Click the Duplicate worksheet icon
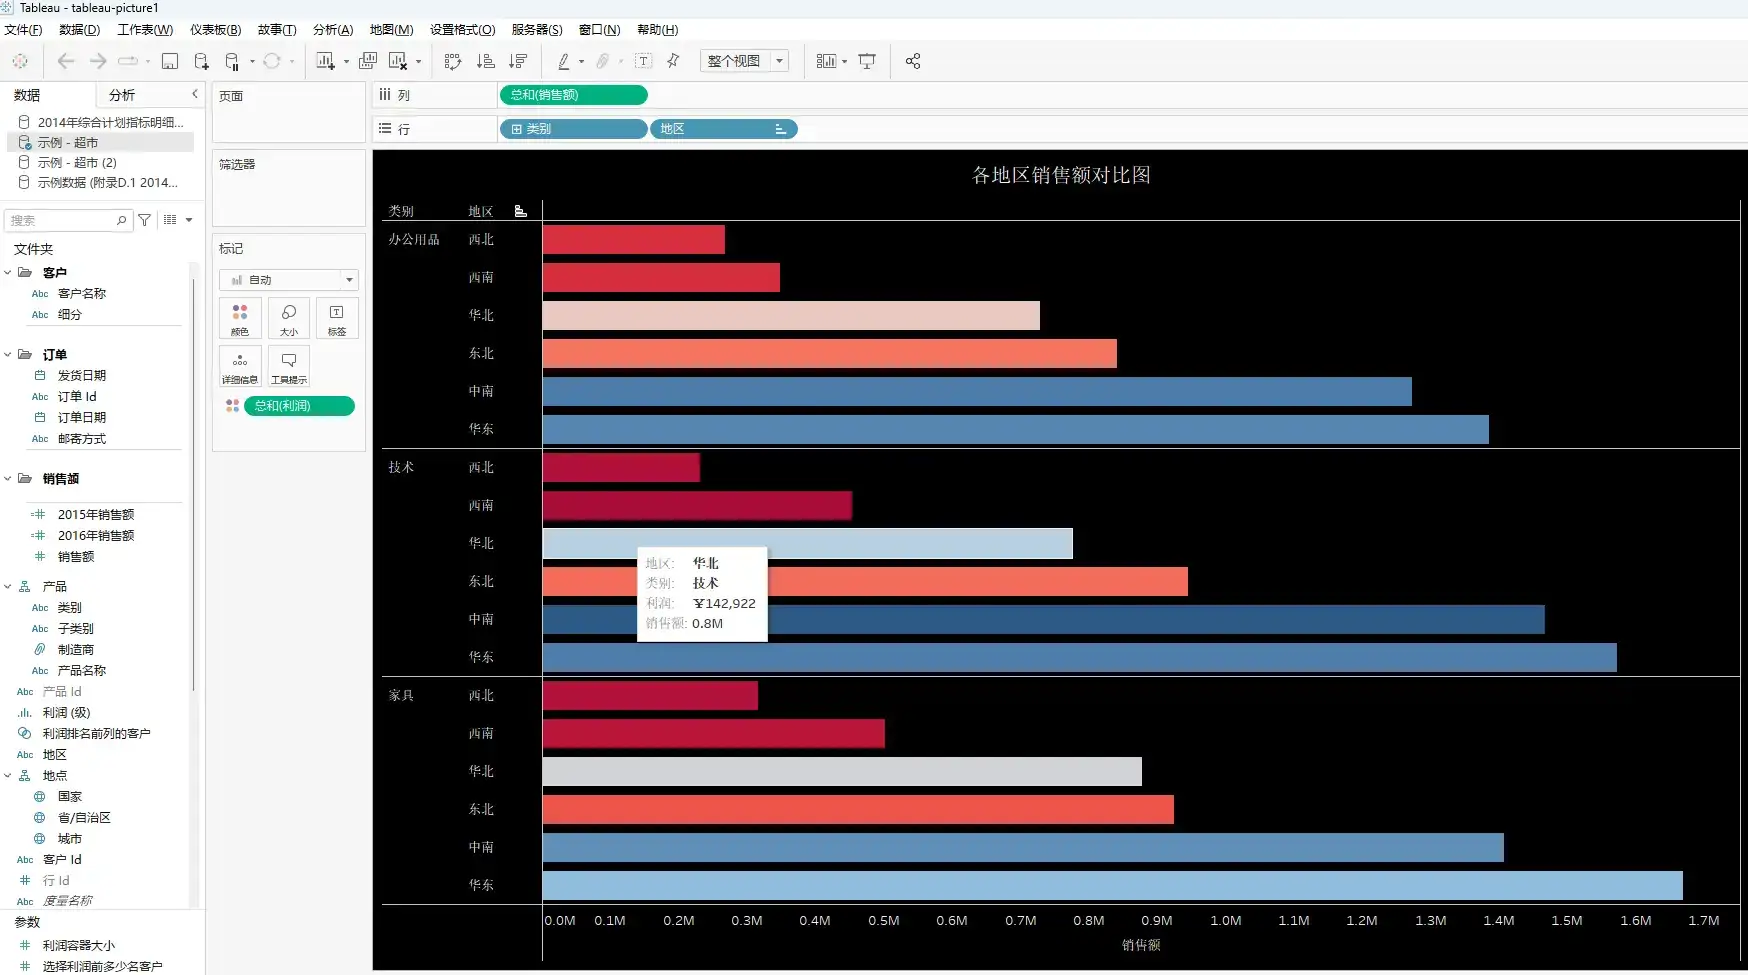This screenshot has width=1748, height=975. tap(368, 61)
